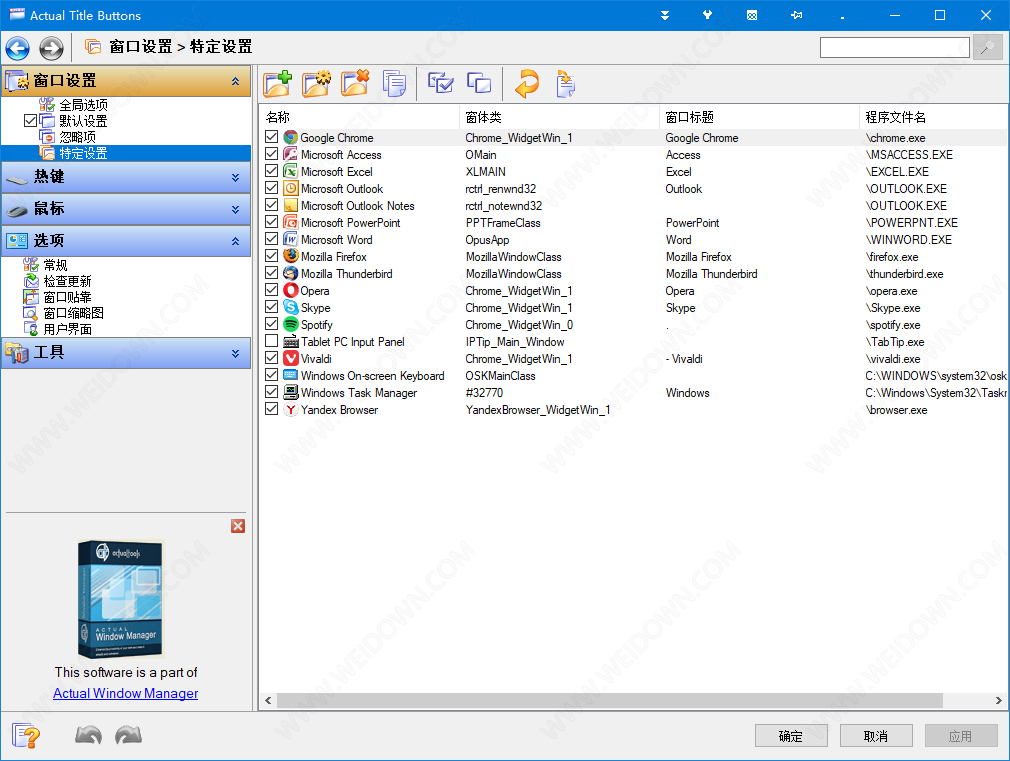Viewport: 1010px width, 761px height.
Task: Select 全局选项 in the tree
Action: [x=83, y=104]
